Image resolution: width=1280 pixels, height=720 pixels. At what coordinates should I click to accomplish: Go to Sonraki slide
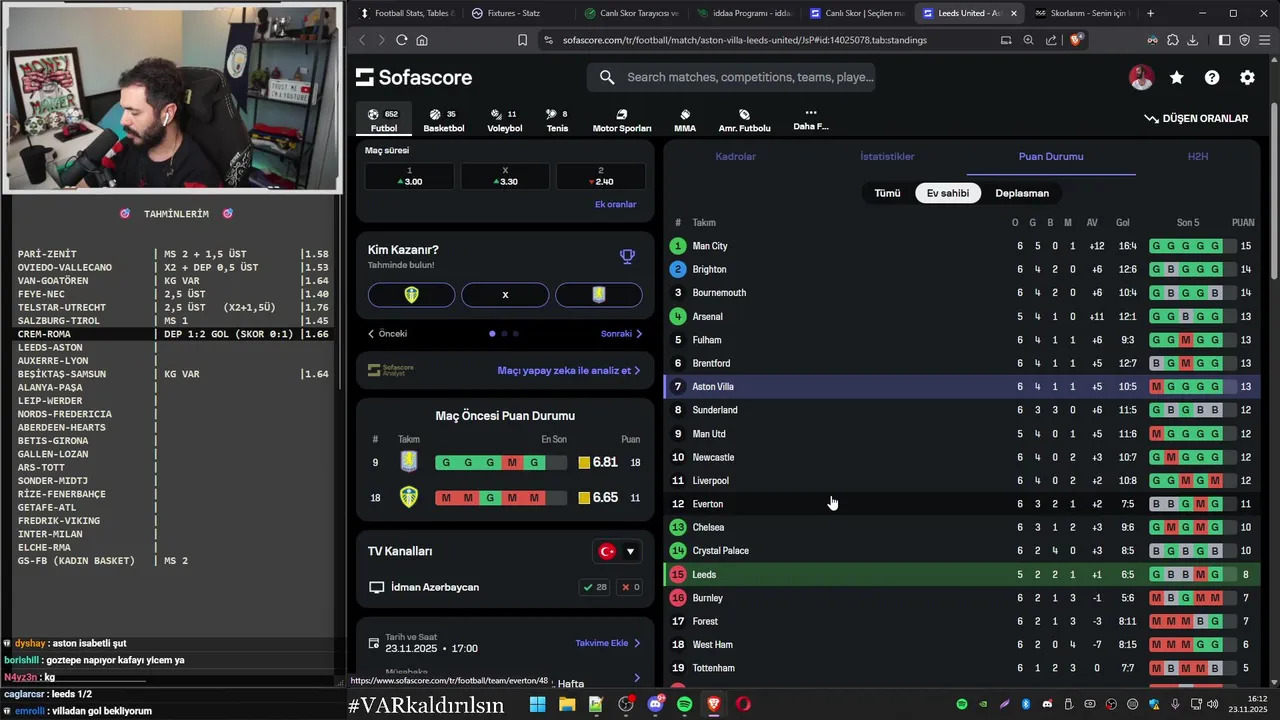pos(622,334)
